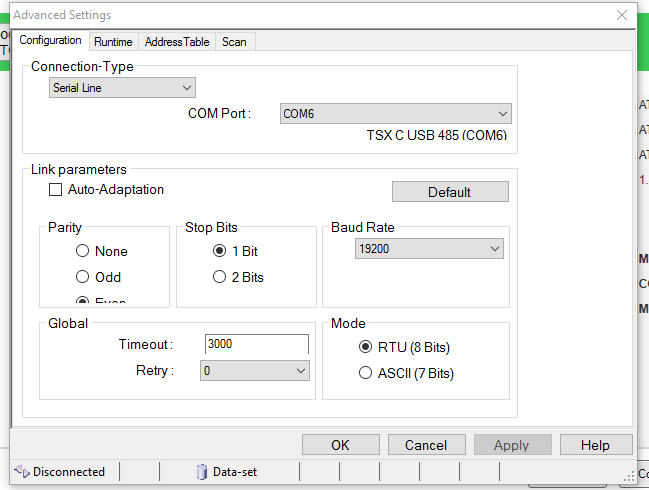Open the Scan tab
Viewport: 649px width, 490px height.
pos(234,42)
